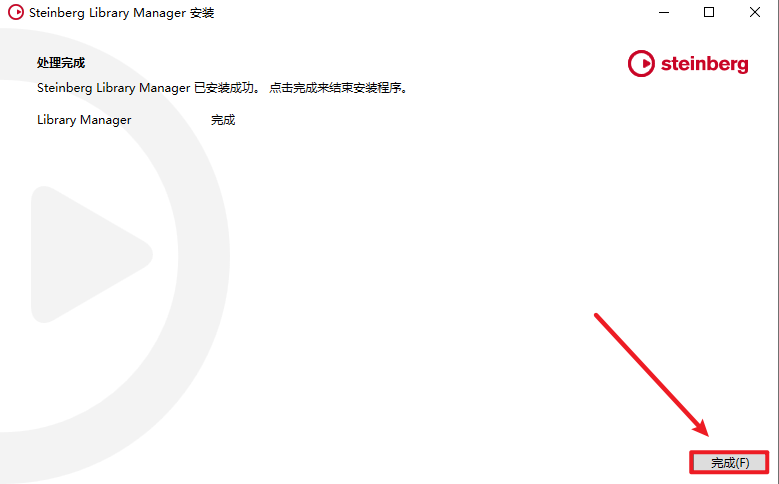This screenshot has height=484, width=779.
Task: Click the 点击完成来结束安装程序 instruction text
Action: coord(338,88)
